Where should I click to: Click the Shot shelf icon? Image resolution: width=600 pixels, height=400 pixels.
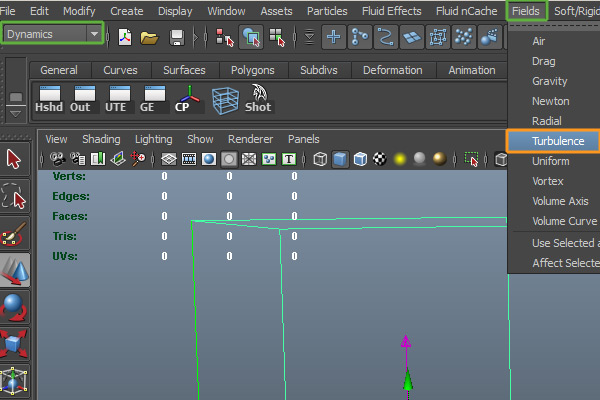259,98
